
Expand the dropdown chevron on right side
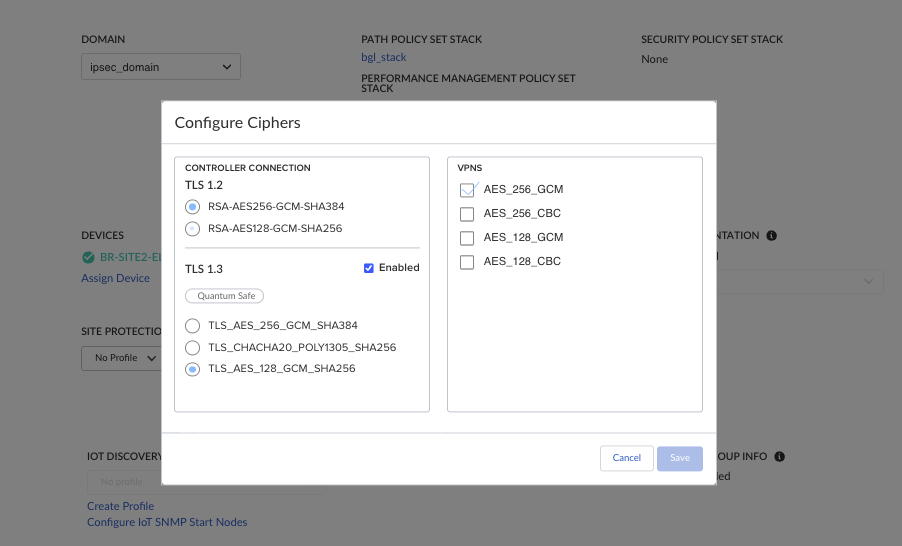coord(868,281)
